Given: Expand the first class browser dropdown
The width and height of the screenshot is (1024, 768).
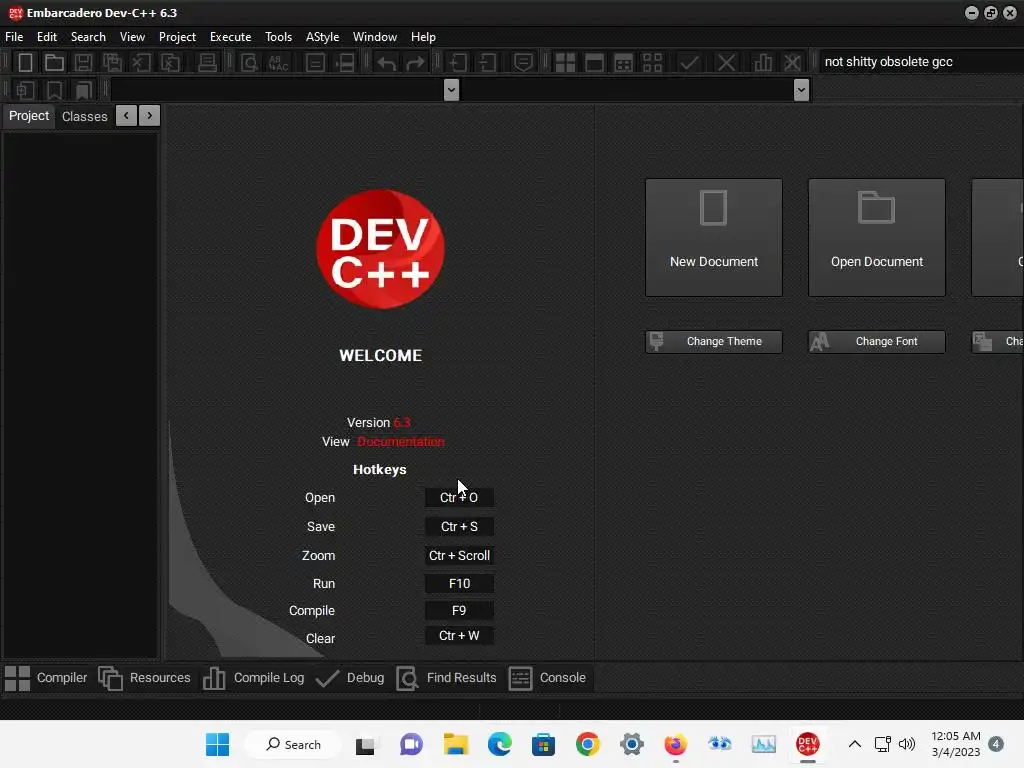Looking at the screenshot, I should point(451,89).
